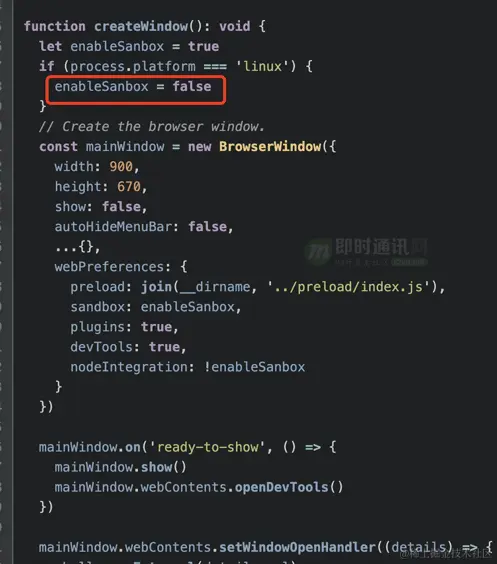
Task: Click the devTools true value
Action: point(164,347)
